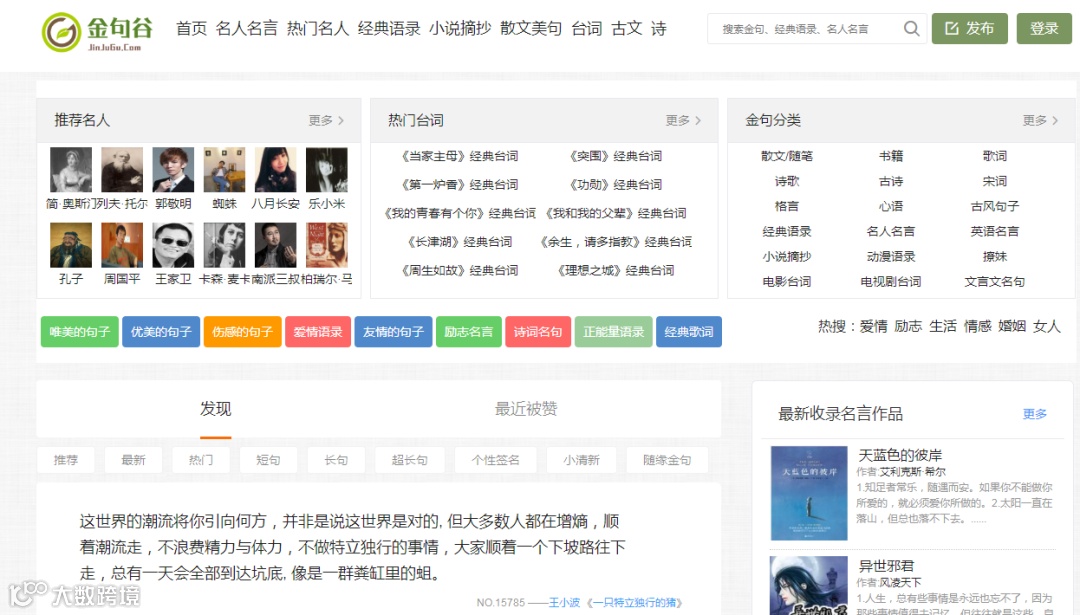
Task: Open 郭敬明's portrait thumbnail
Action: point(173,169)
